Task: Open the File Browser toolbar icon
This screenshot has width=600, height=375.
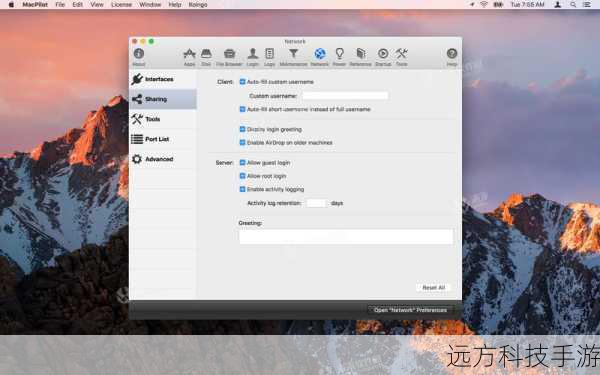Action: click(229, 57)
